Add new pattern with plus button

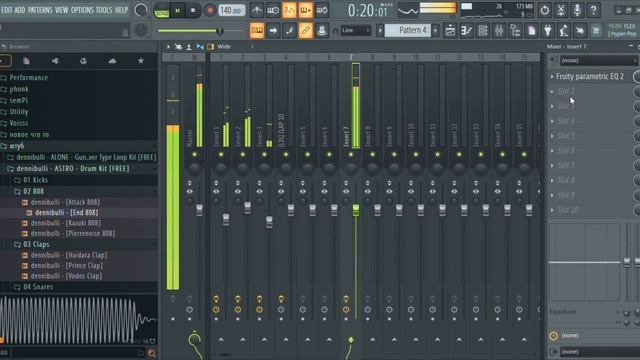point(436,31)
